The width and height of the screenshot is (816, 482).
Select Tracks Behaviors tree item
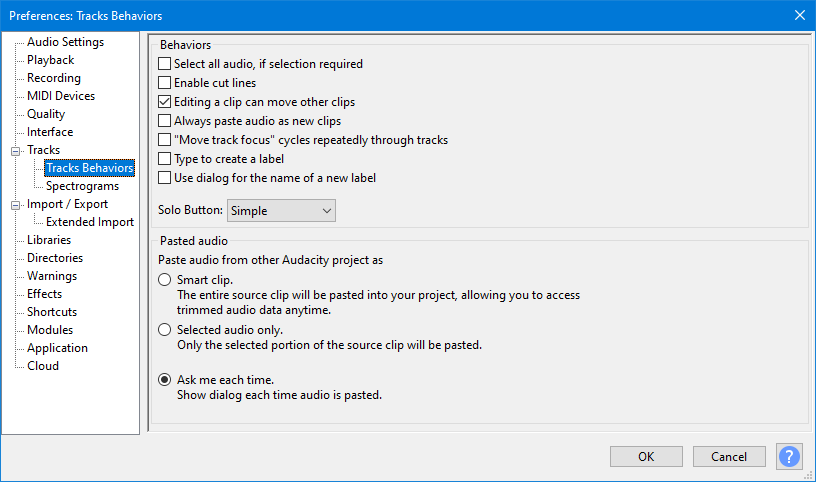click(x=90, y=168)
